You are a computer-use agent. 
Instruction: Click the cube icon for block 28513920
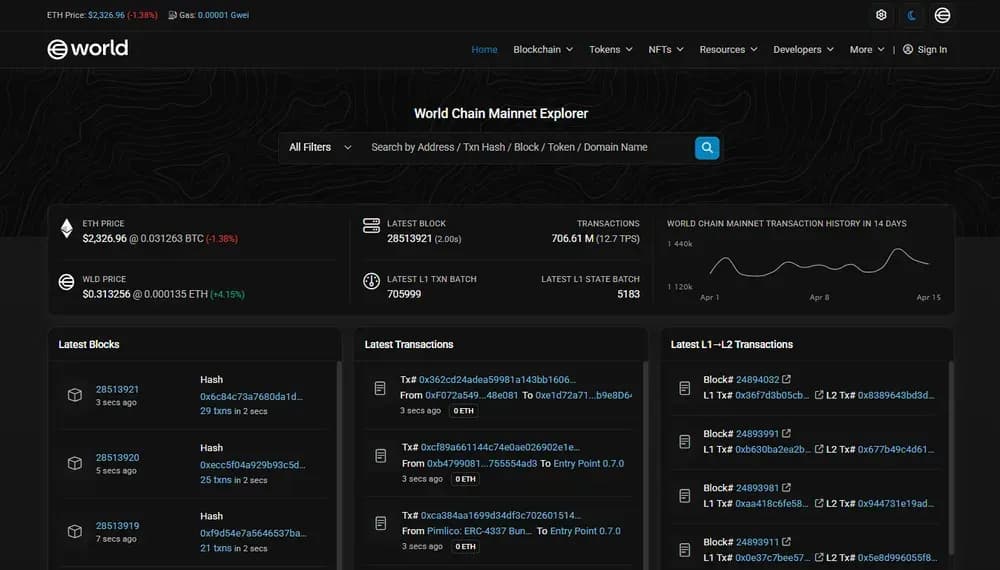click(75, 464)
